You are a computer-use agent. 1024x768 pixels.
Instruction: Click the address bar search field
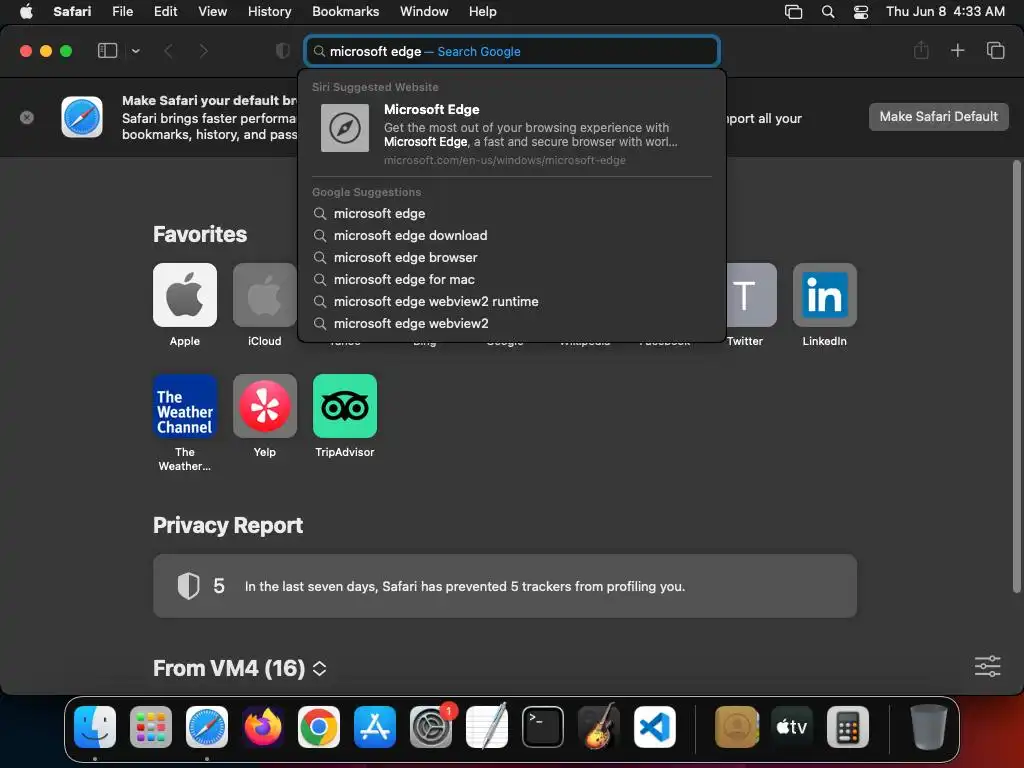tap(513, 51)
